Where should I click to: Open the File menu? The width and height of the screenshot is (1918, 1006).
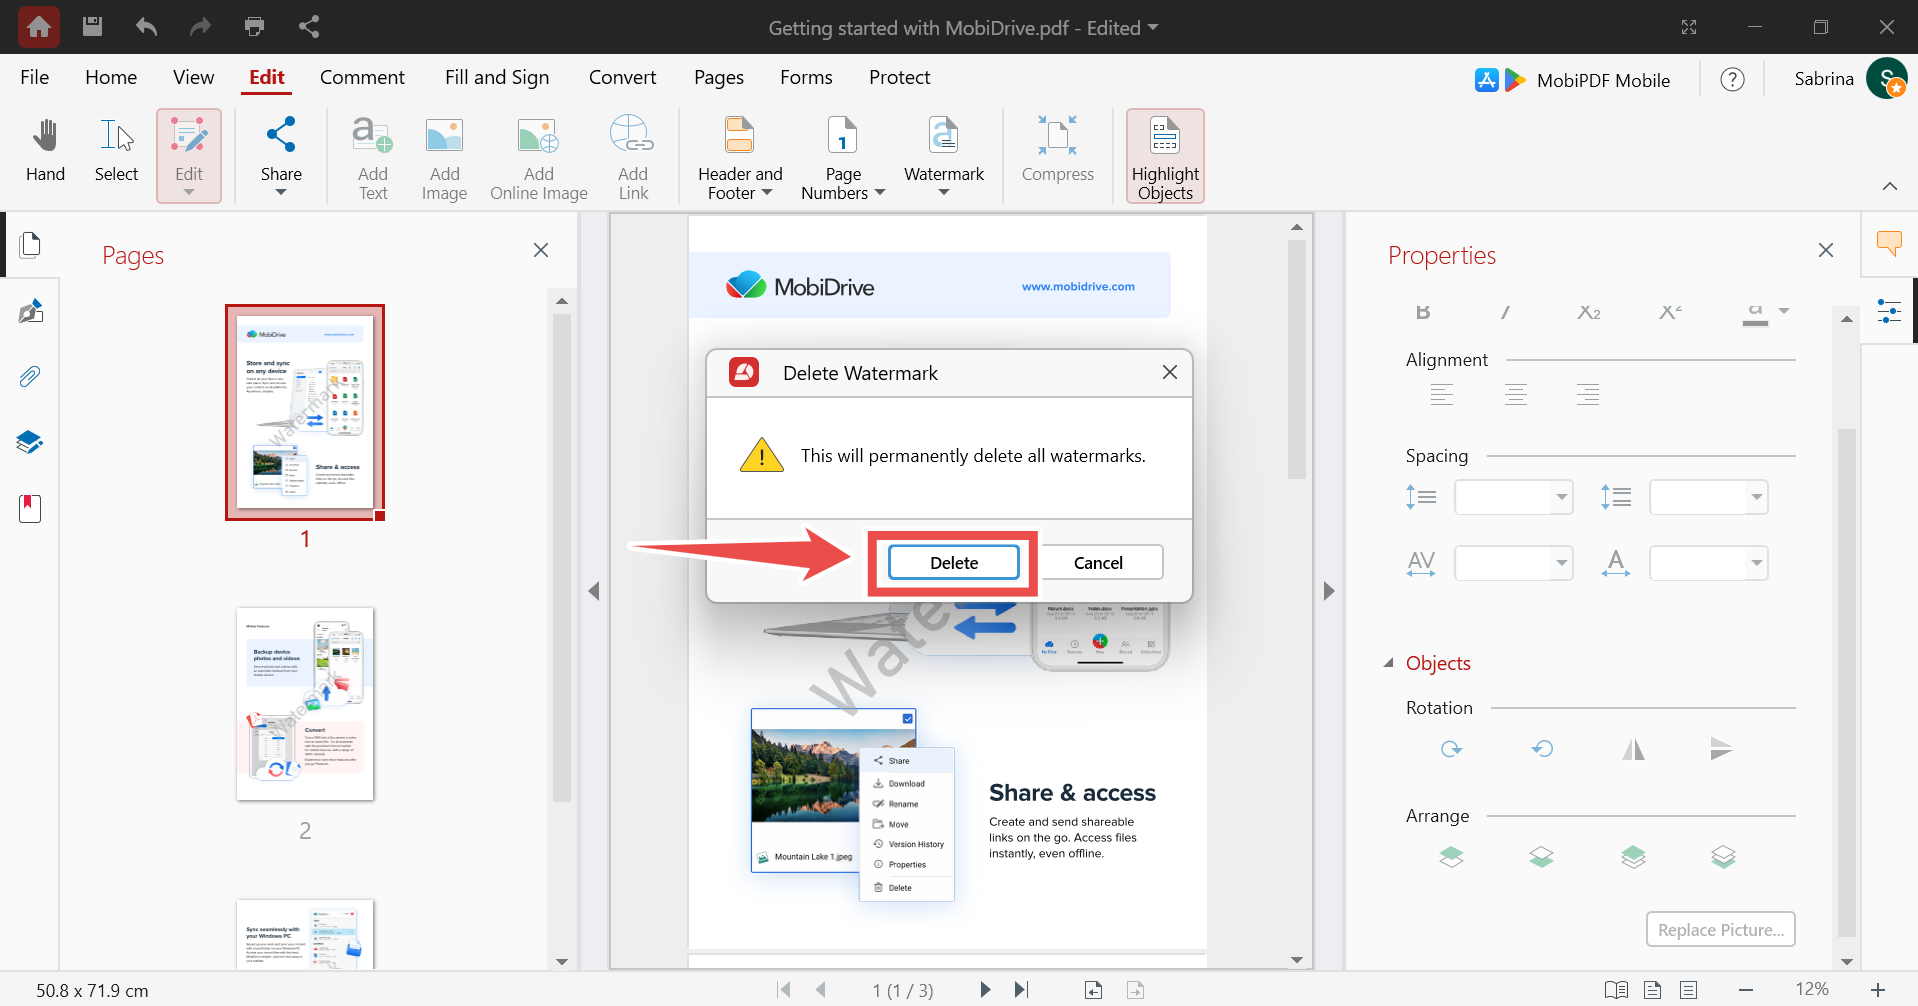34,77
